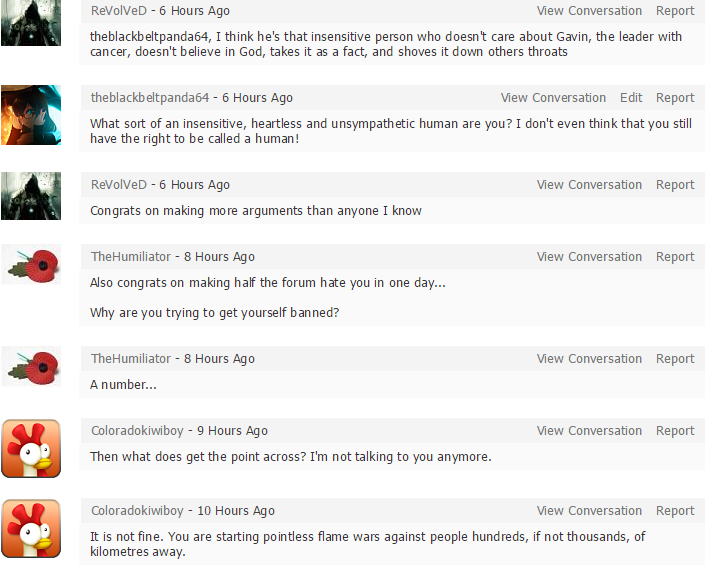Report TheHumiliator's 'A number...' comment
Image resolution: width=716 pixels, height=582 pixels.
675,359
